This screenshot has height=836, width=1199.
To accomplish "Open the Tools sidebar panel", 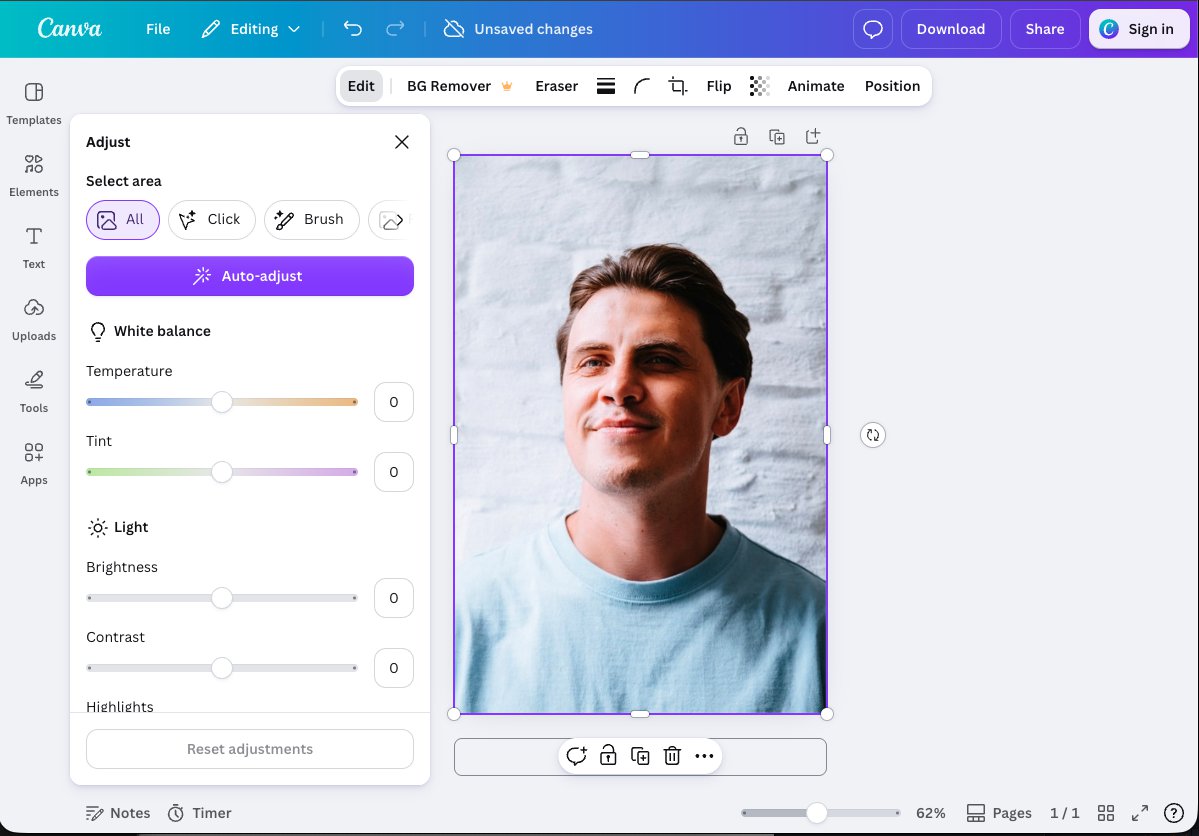I will coord(34,391).
